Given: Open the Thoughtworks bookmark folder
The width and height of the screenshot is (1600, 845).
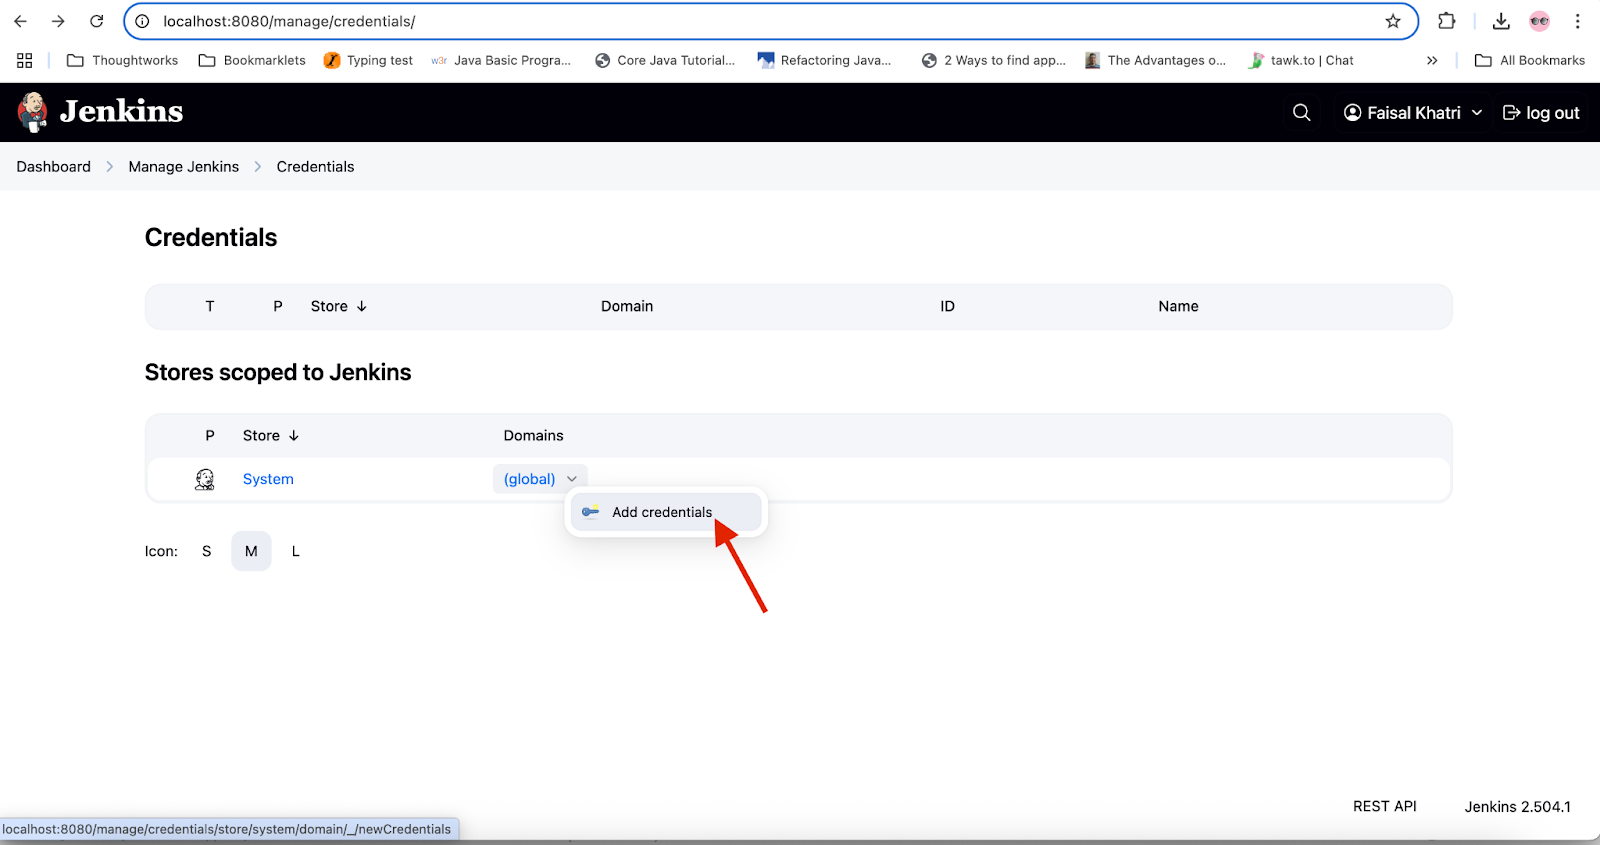Looking at the screenshot, I should tap(122, 60).
